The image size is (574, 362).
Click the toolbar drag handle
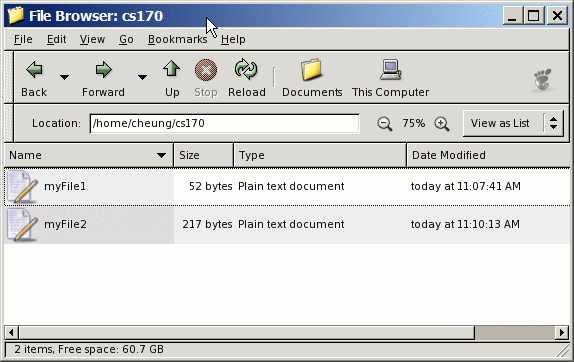[x=8, y=77]
